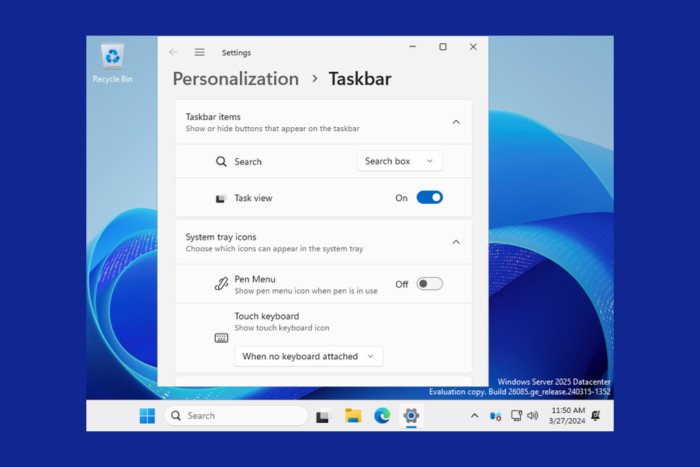Image resolution: width=700 pixels, height=467 pixels.
Task: Click the Task view icon in settings row
Action: pyautogui.click(x=221, y=198)
